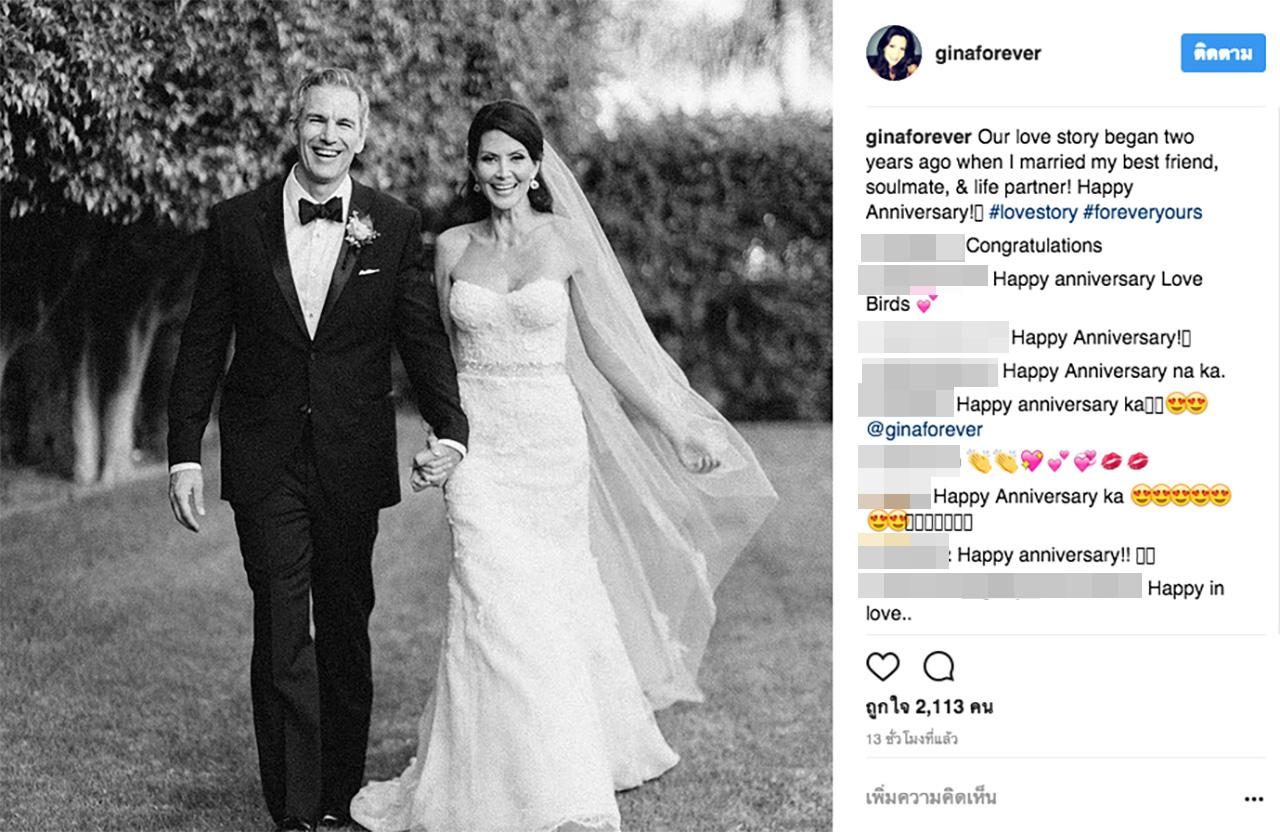Viewport: 1280px width, 832px height.
Task: View the ถูกใจ 2,113 คน likes list
Action: click(x=929, y=707)
